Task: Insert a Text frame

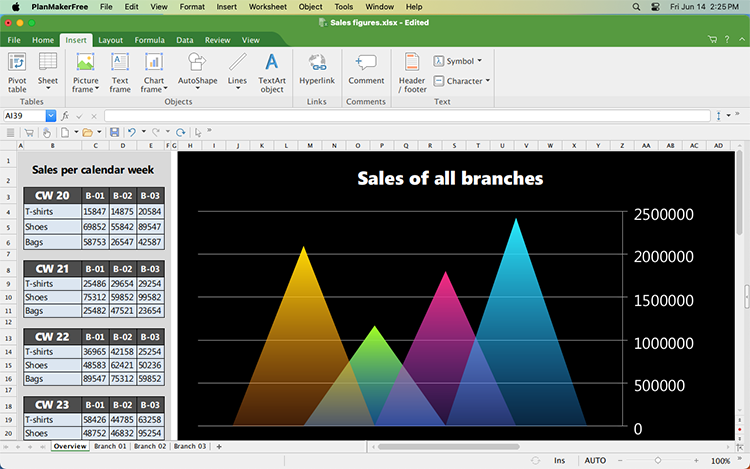Action: [120, 72]
